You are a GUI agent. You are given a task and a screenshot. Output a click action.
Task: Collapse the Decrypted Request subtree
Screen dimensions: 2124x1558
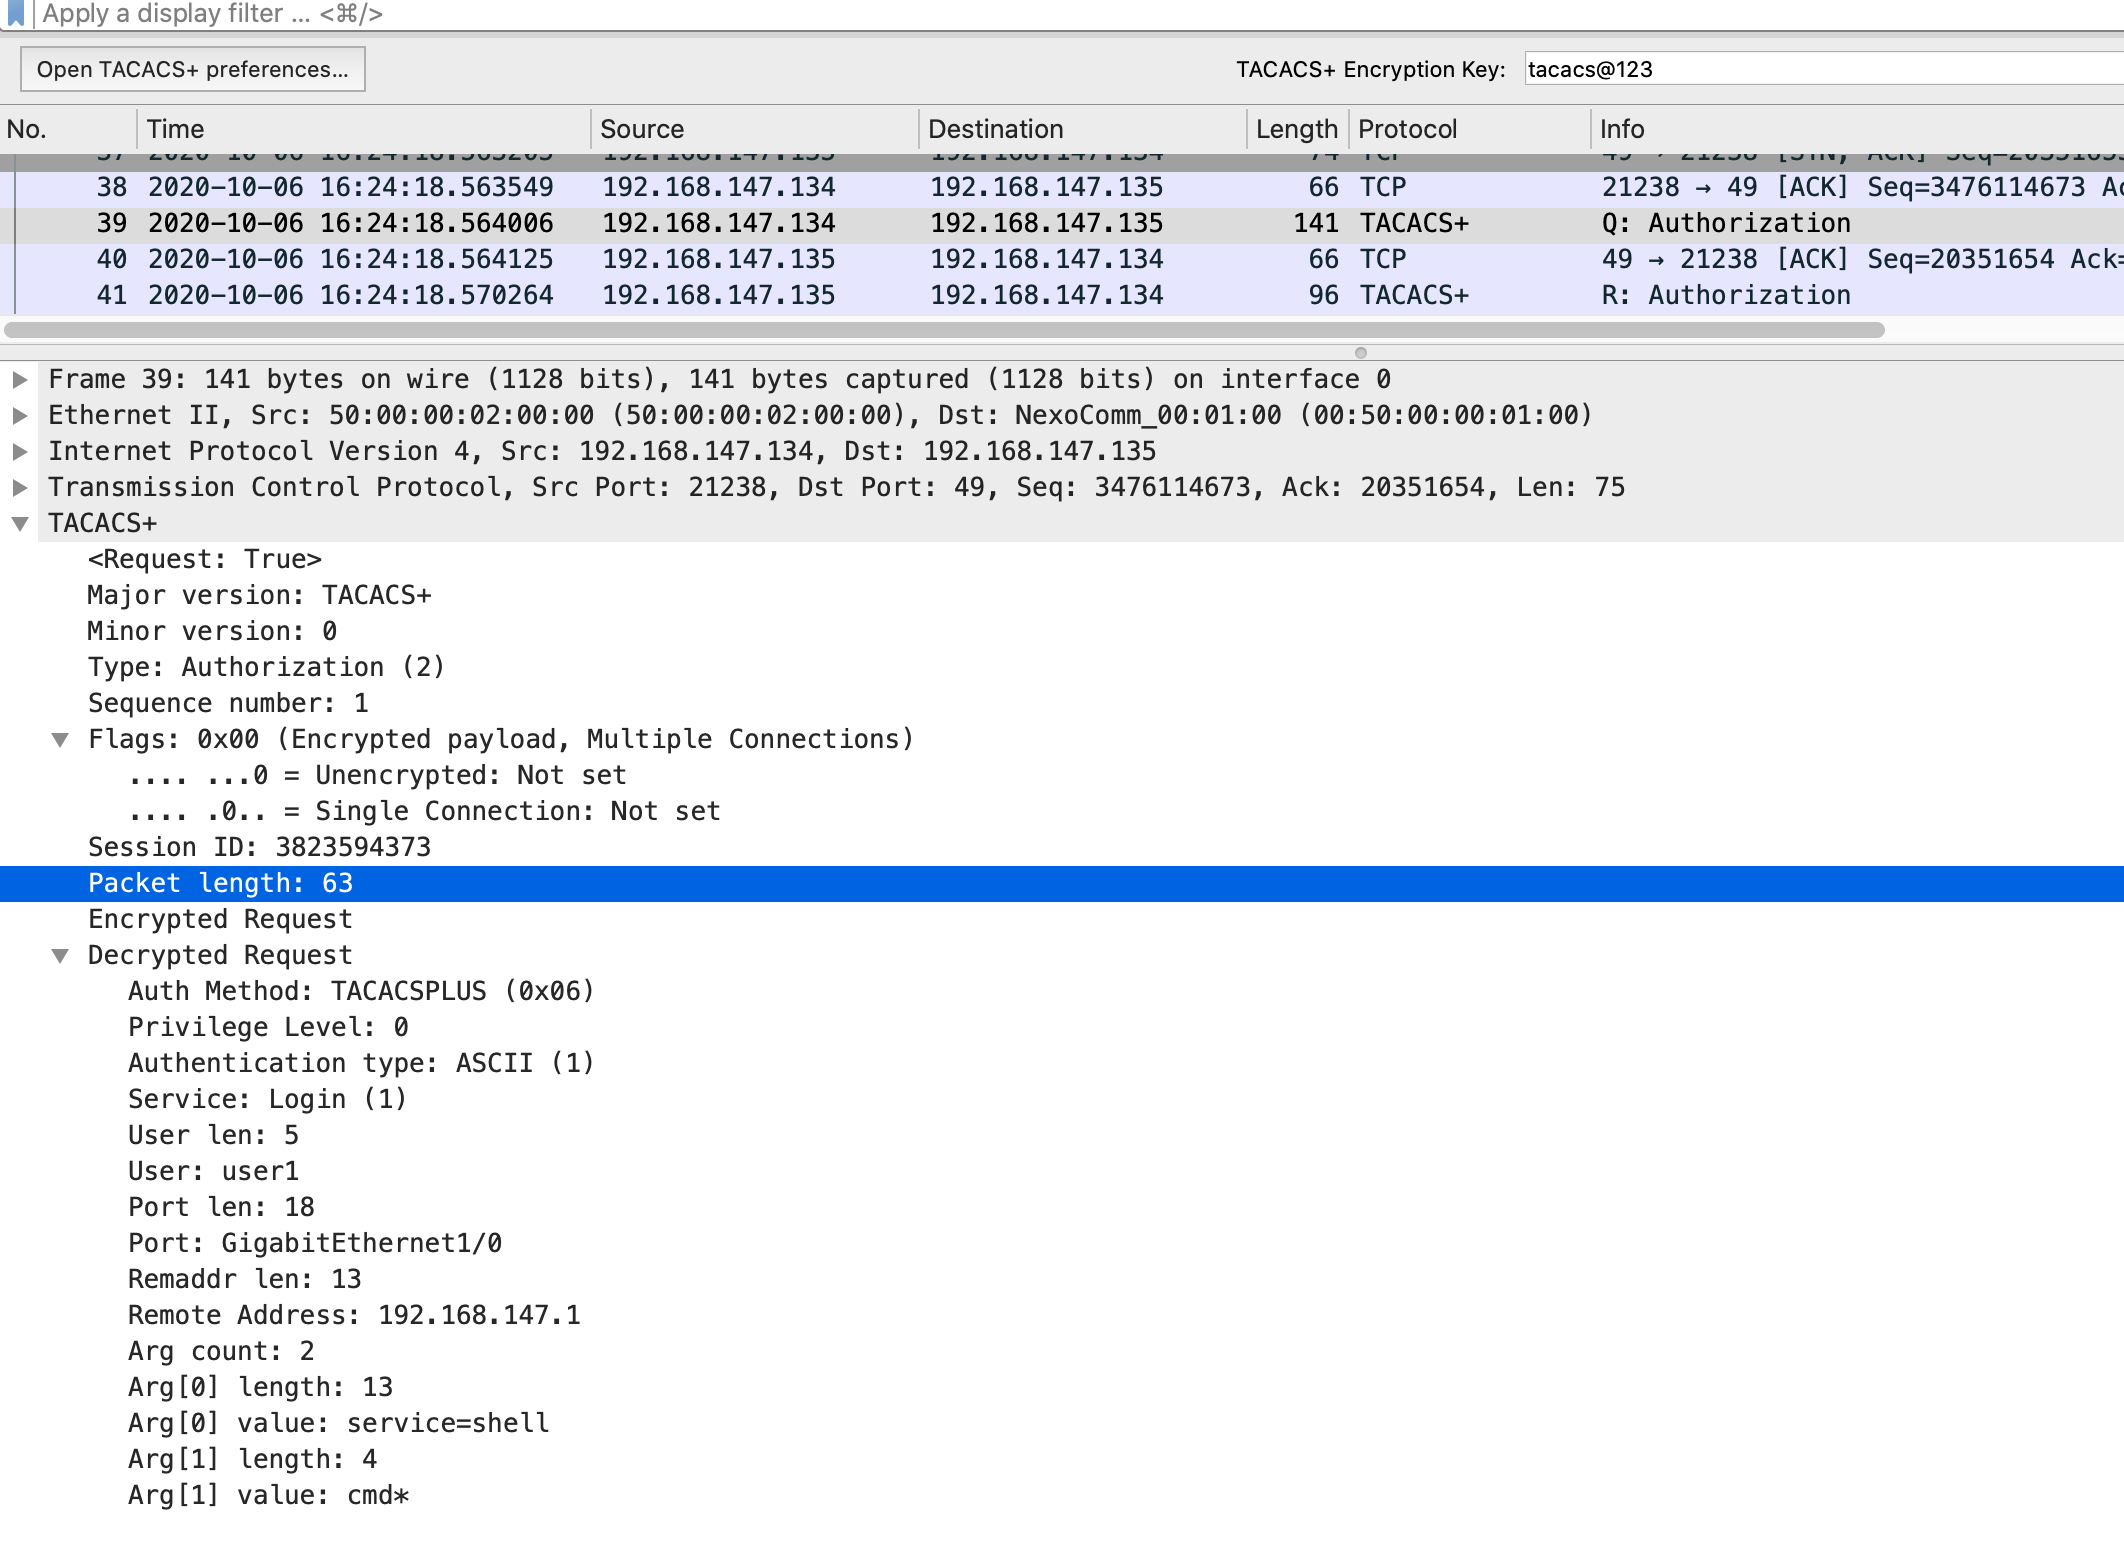pos(60,955)
